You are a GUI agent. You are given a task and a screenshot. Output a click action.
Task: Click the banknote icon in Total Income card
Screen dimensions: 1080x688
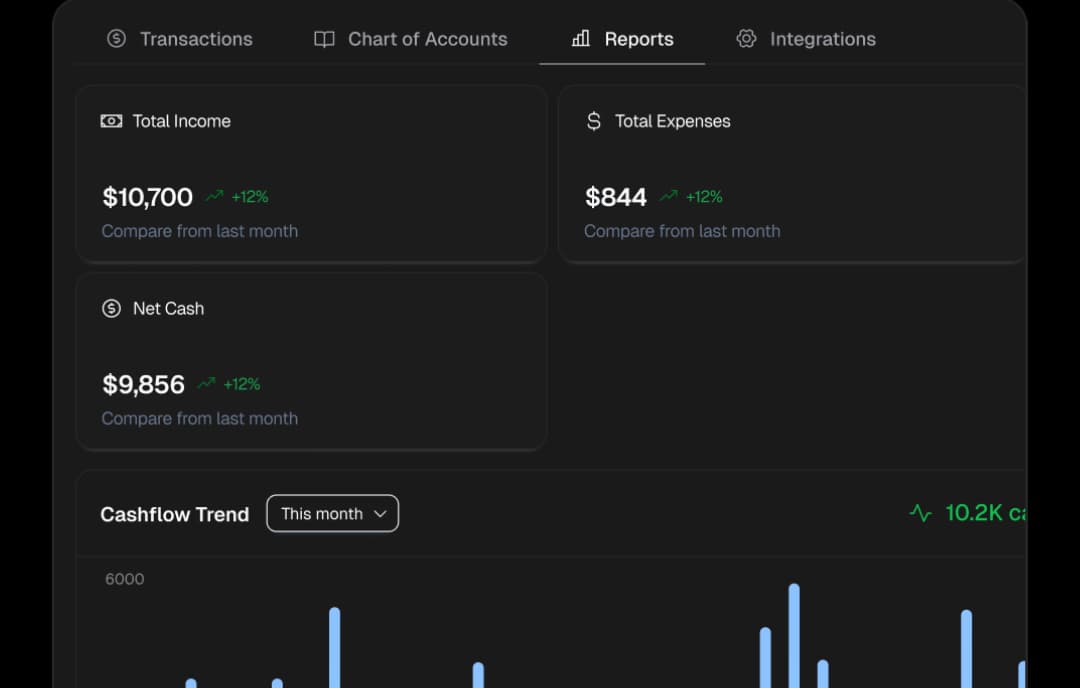pos(110,120)
